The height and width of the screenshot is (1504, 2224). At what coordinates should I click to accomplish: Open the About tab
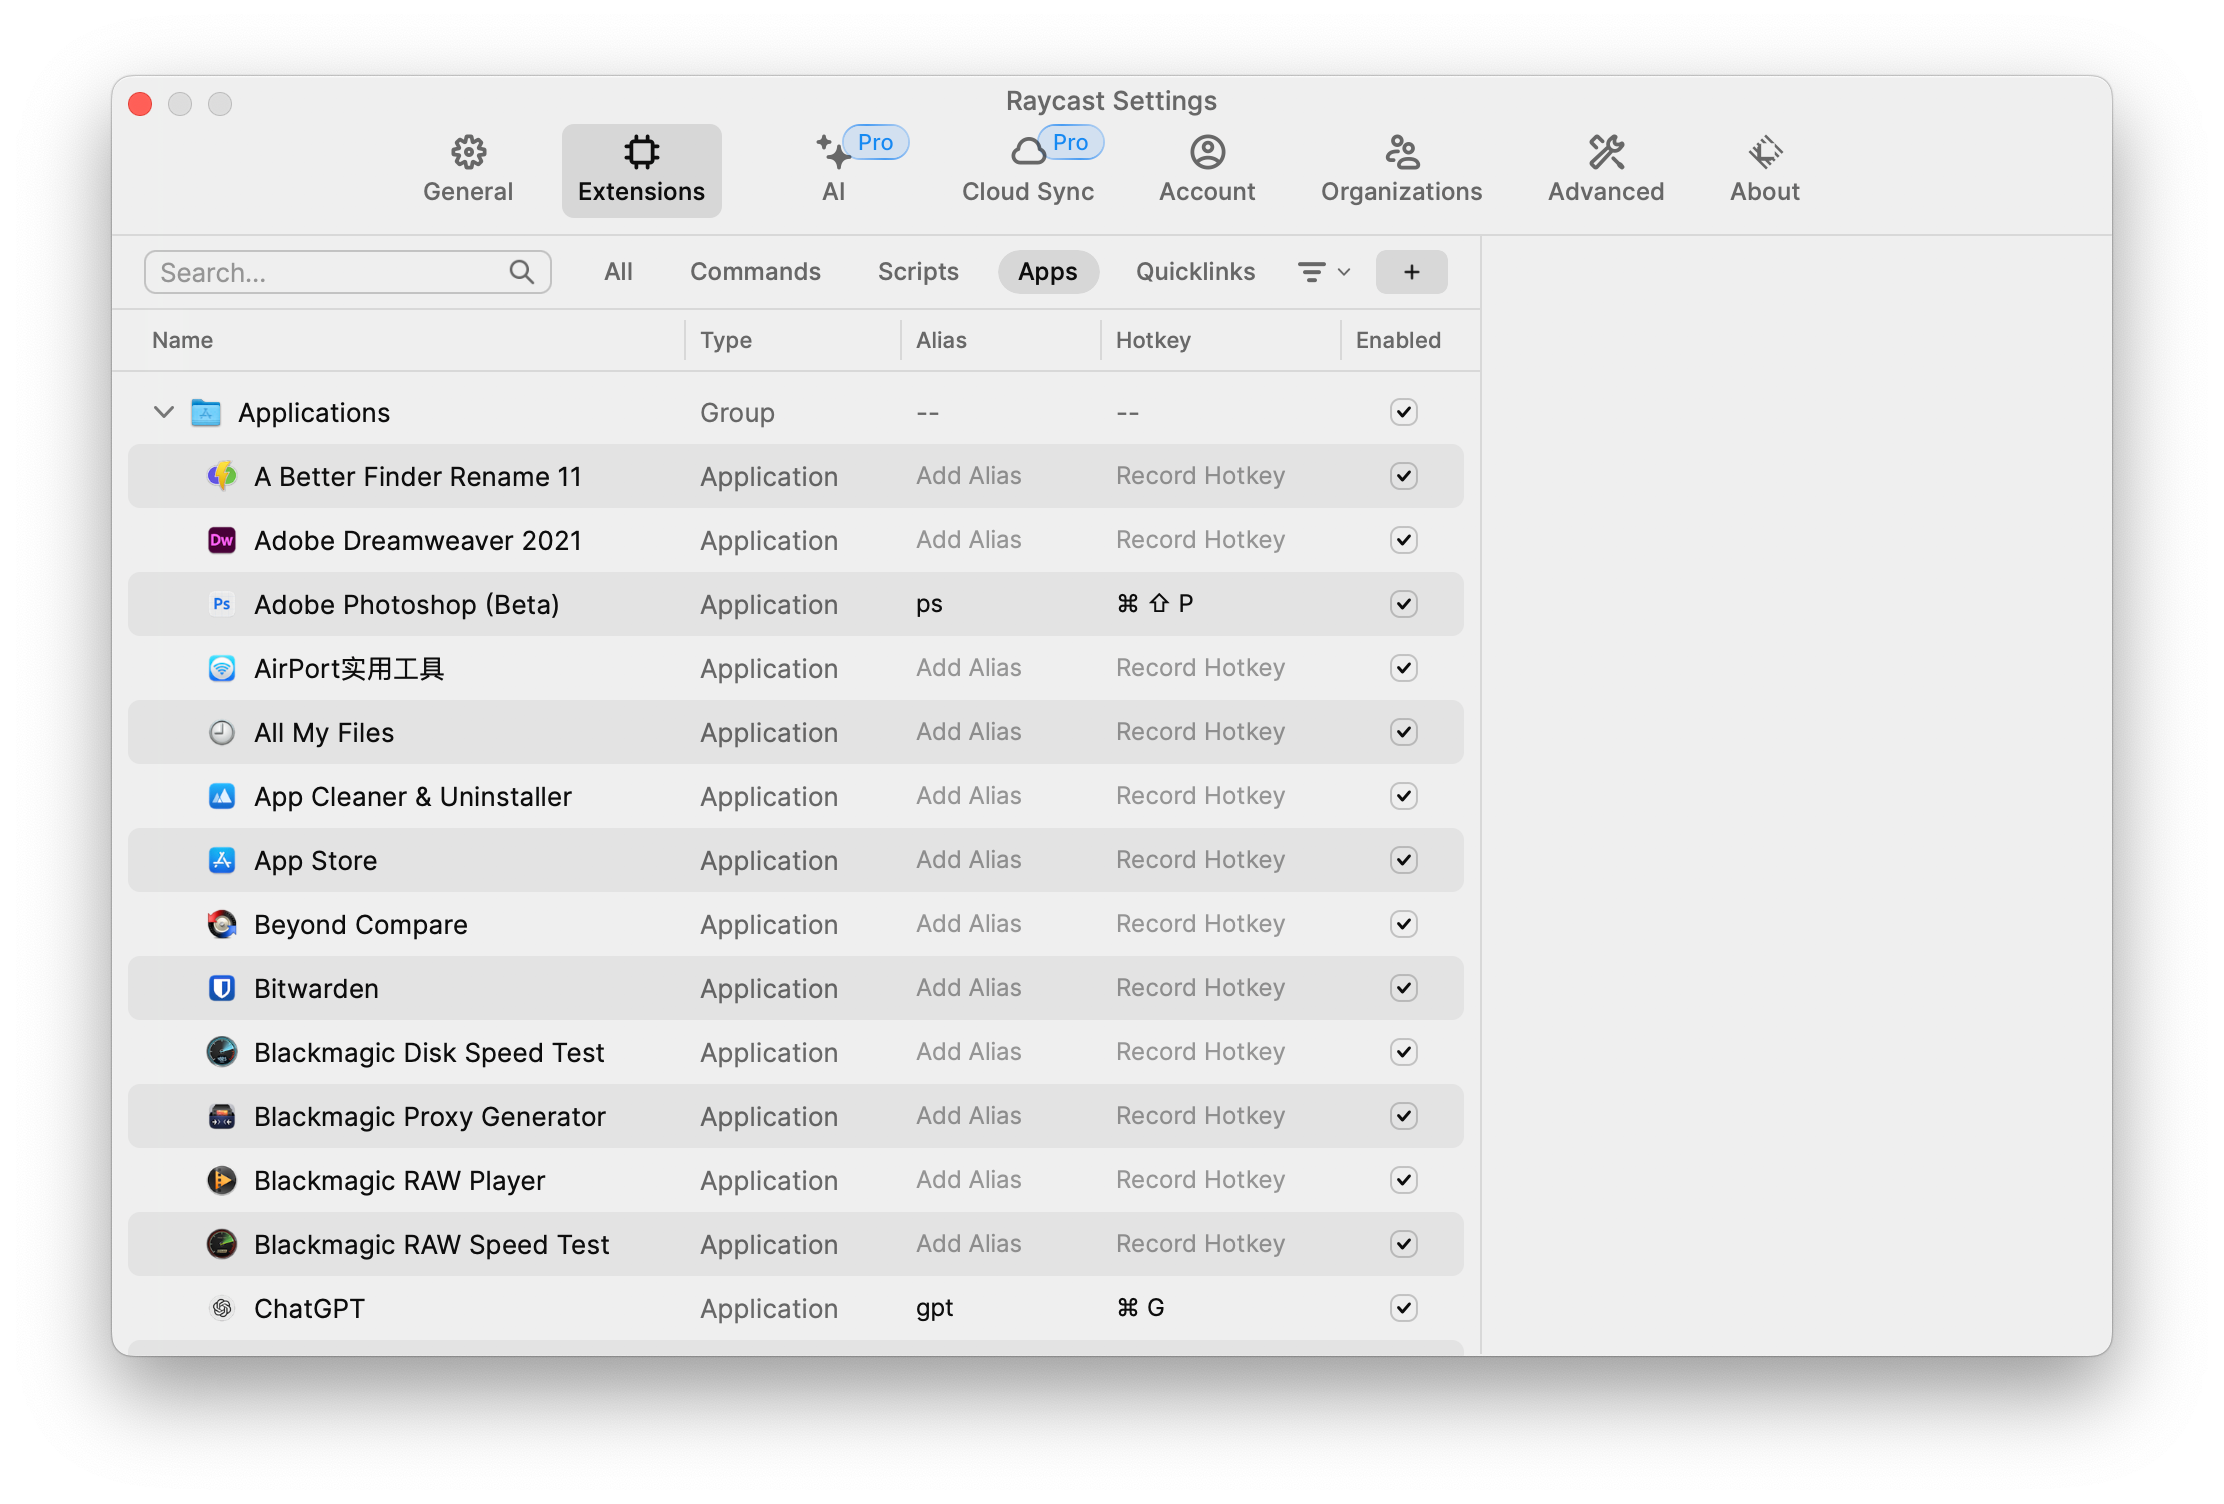(x=1765, y=170)
